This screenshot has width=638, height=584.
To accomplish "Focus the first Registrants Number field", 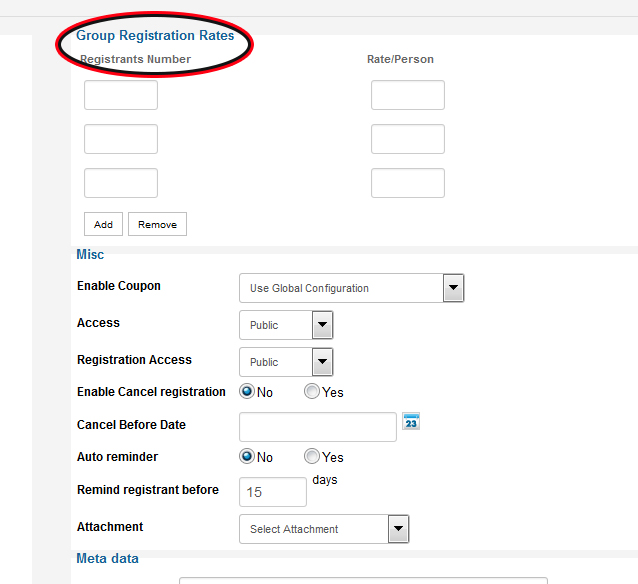I will 121,96.
